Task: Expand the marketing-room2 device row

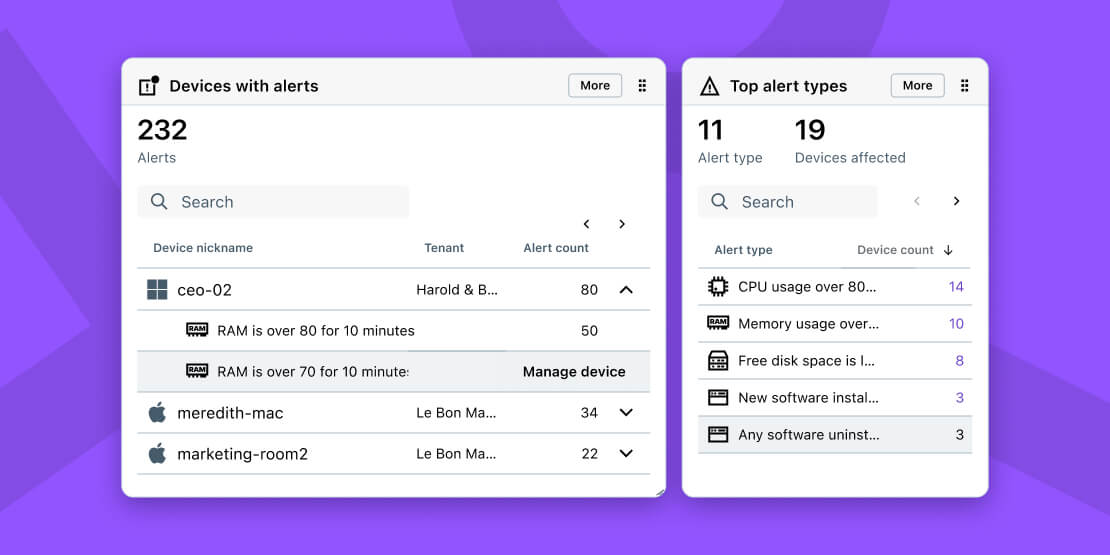Action: pos(626,454)
